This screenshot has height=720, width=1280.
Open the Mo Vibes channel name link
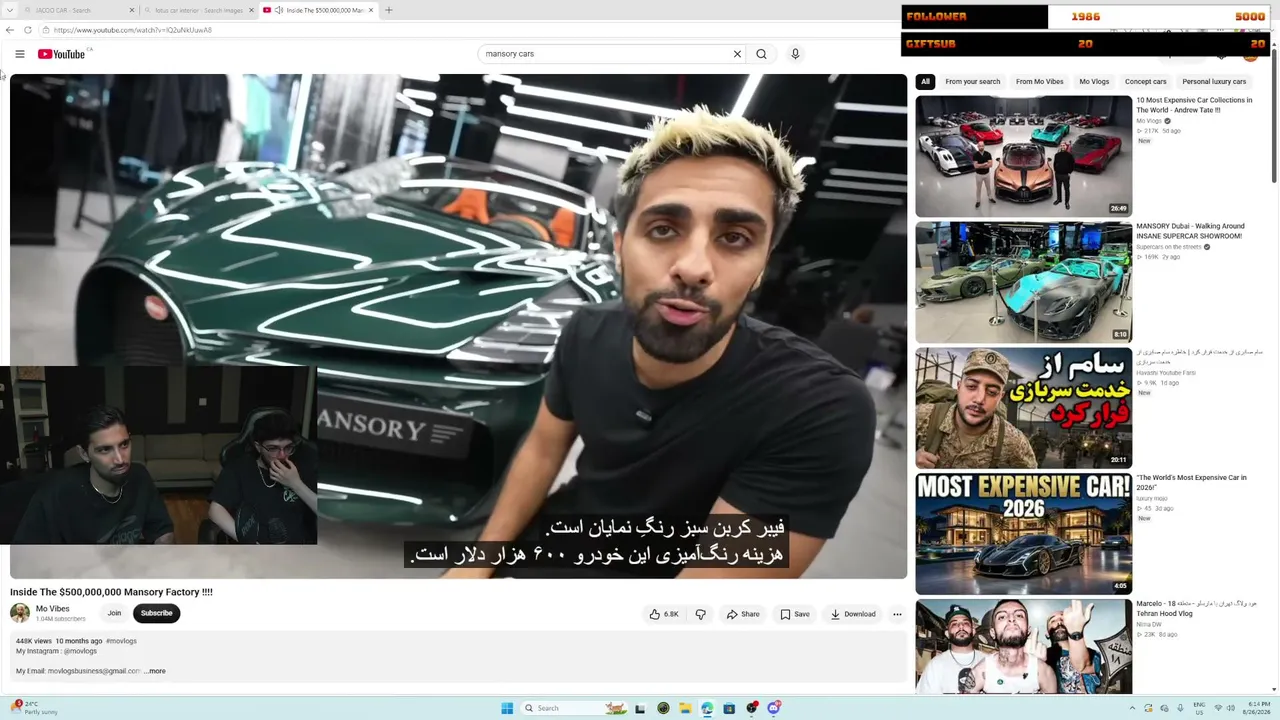pos(53,609)
